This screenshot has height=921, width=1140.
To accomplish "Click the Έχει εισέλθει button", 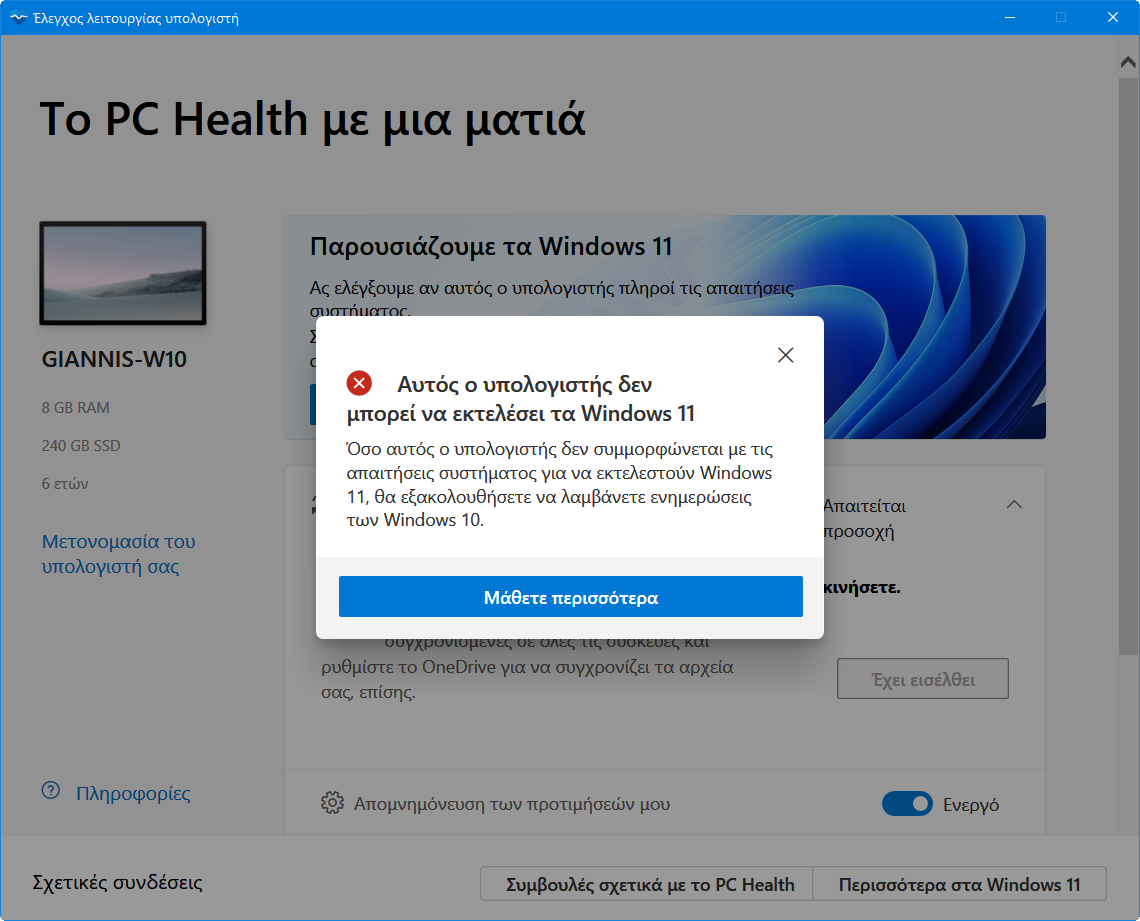I will [923, 679].
